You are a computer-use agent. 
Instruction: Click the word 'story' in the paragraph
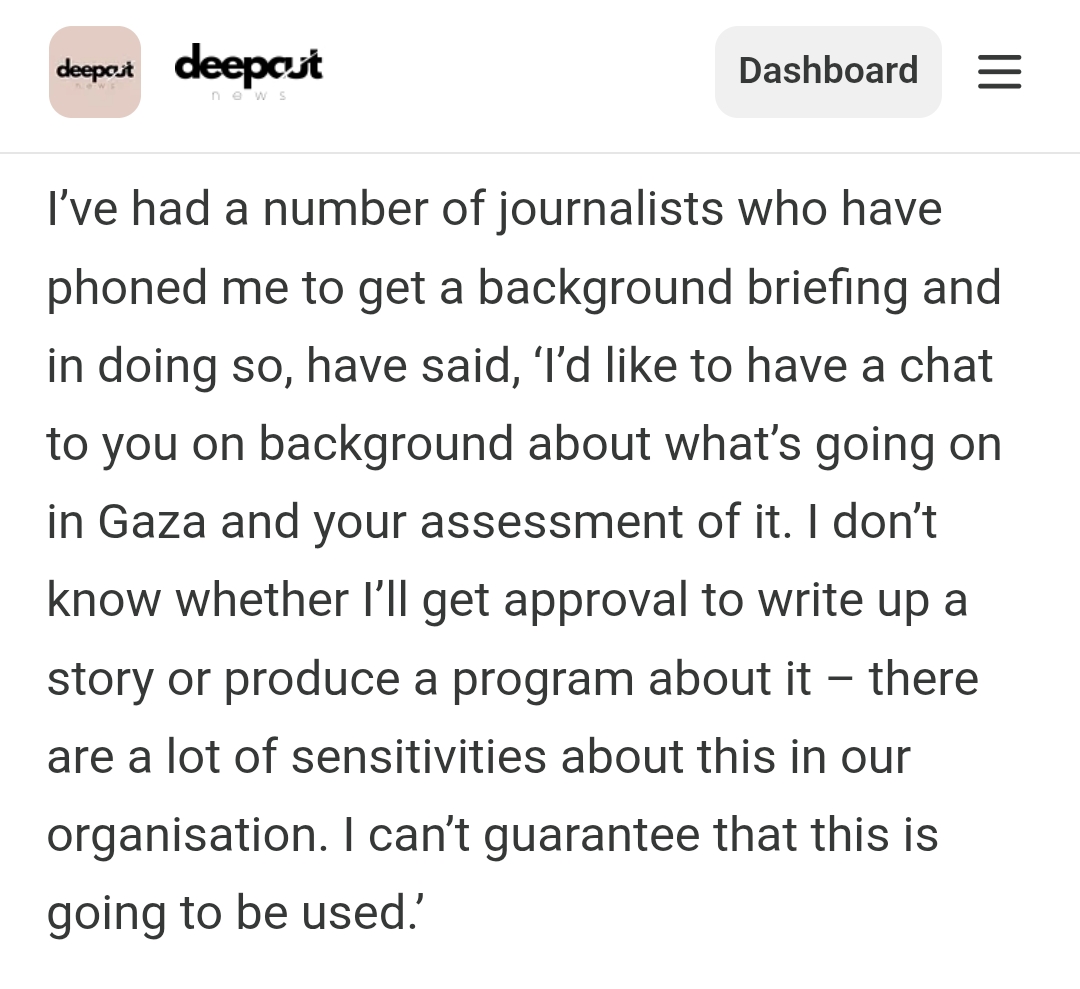click(x=98, y=678)
